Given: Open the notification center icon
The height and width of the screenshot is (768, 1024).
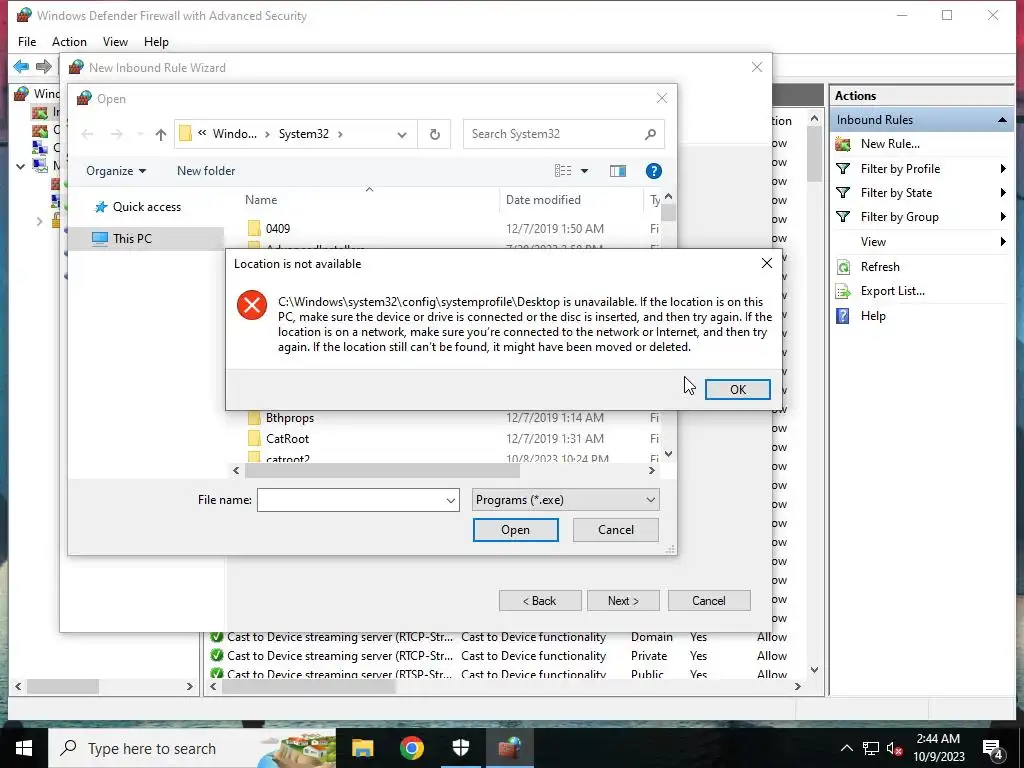Looking at the screenshot, I should (993, 748).
